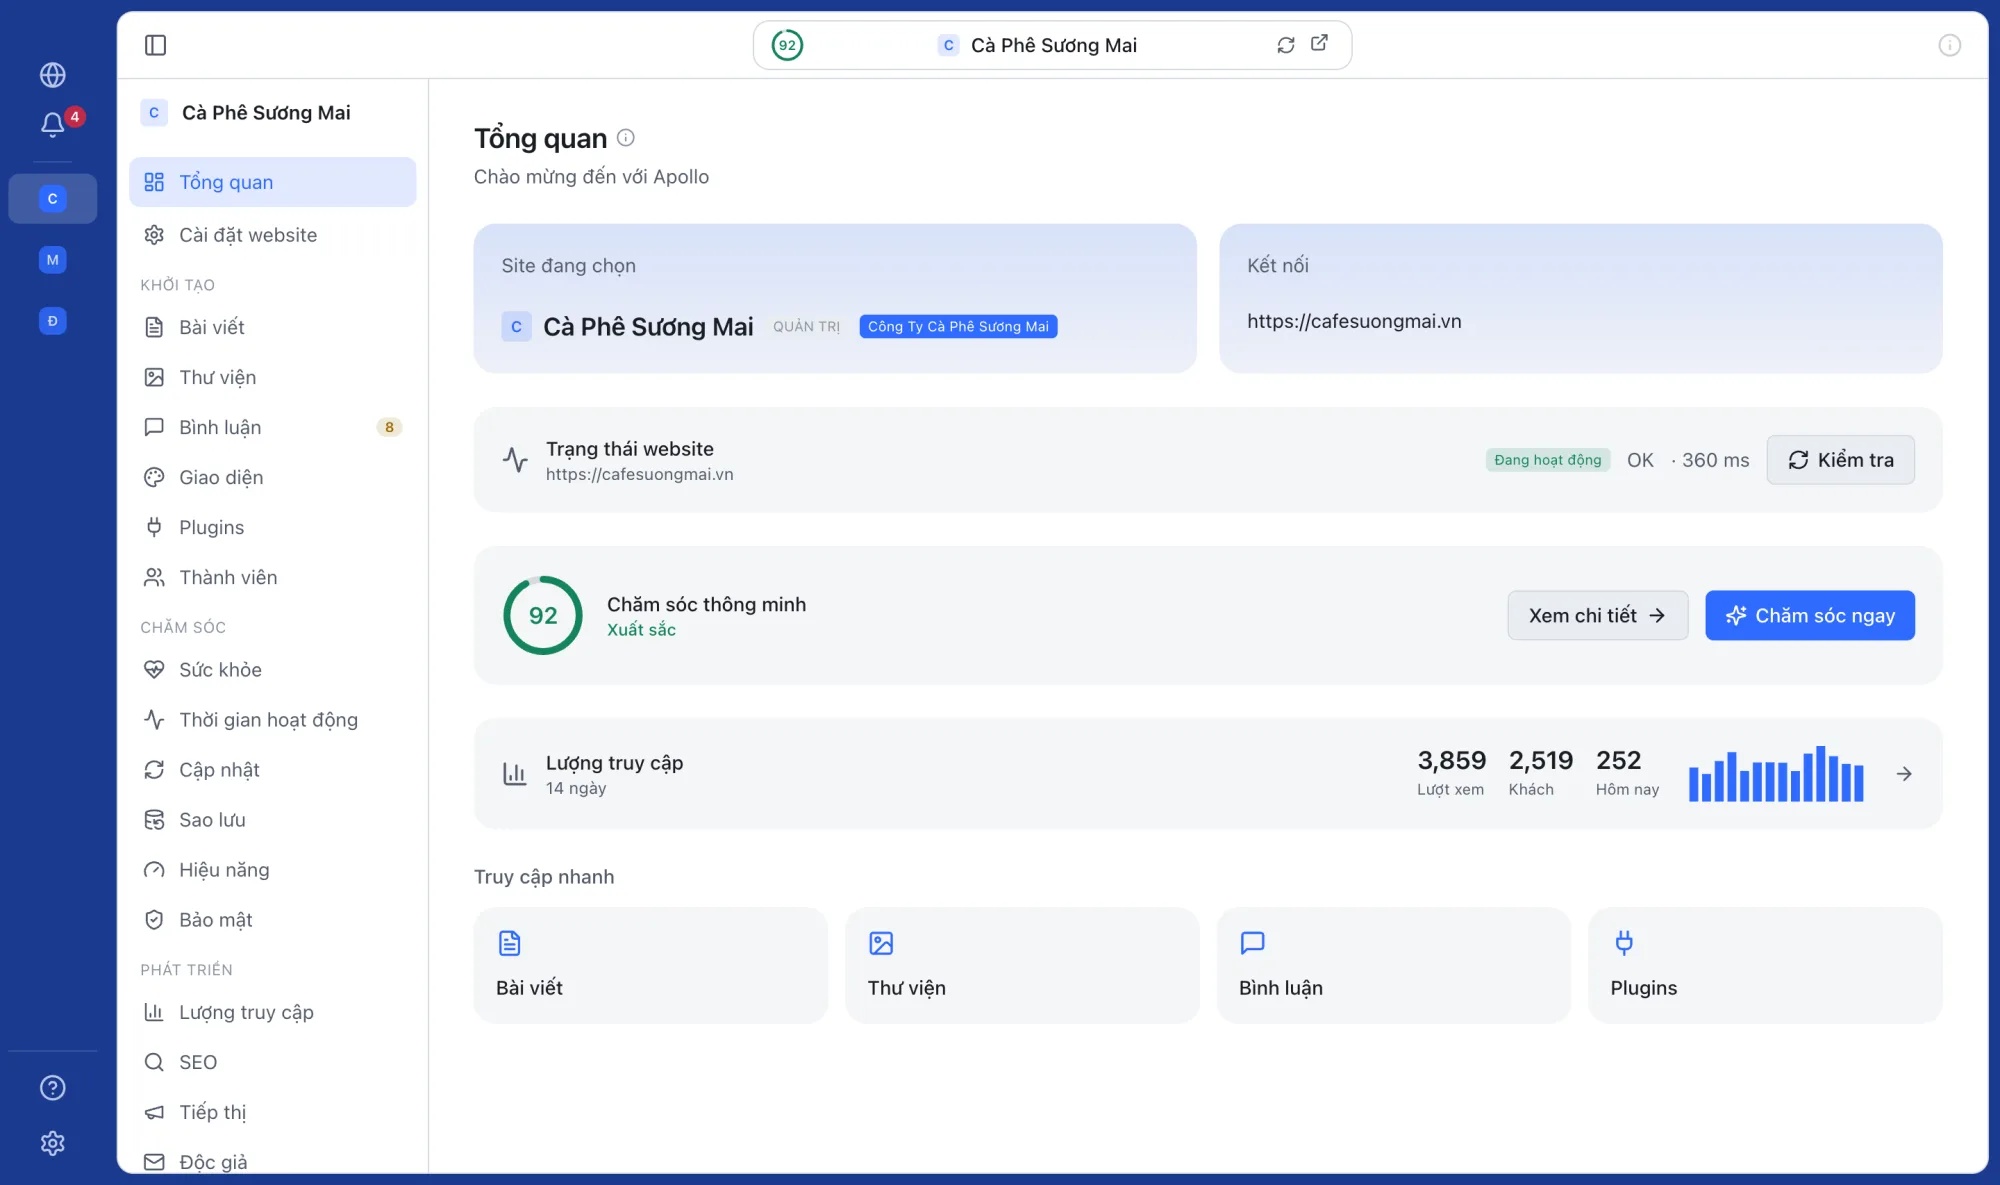The image size is (2000, 1185).
Task: Open Bảo mật in sidebar
Action: 273,920
